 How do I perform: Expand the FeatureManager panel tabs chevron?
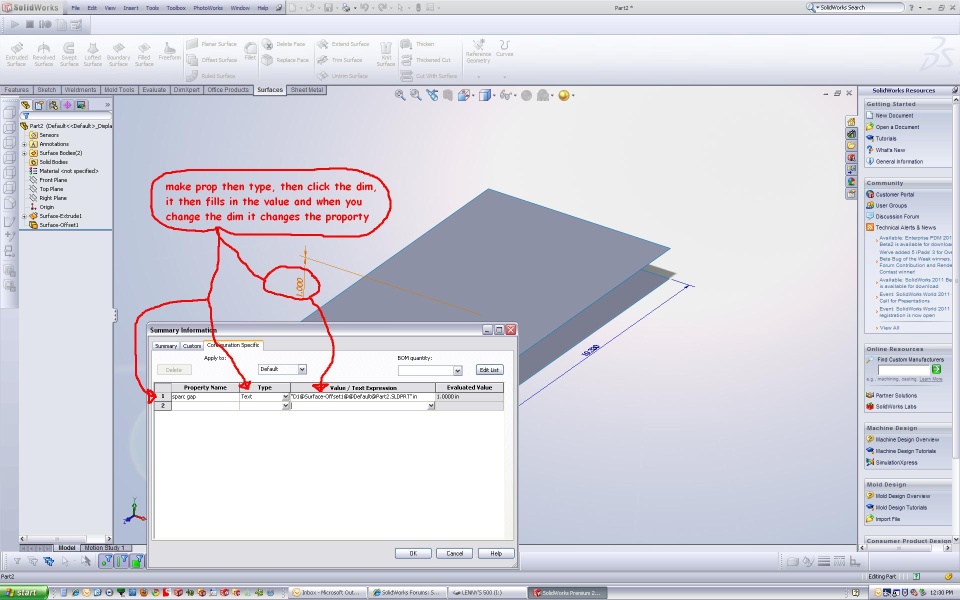point(108,105)
